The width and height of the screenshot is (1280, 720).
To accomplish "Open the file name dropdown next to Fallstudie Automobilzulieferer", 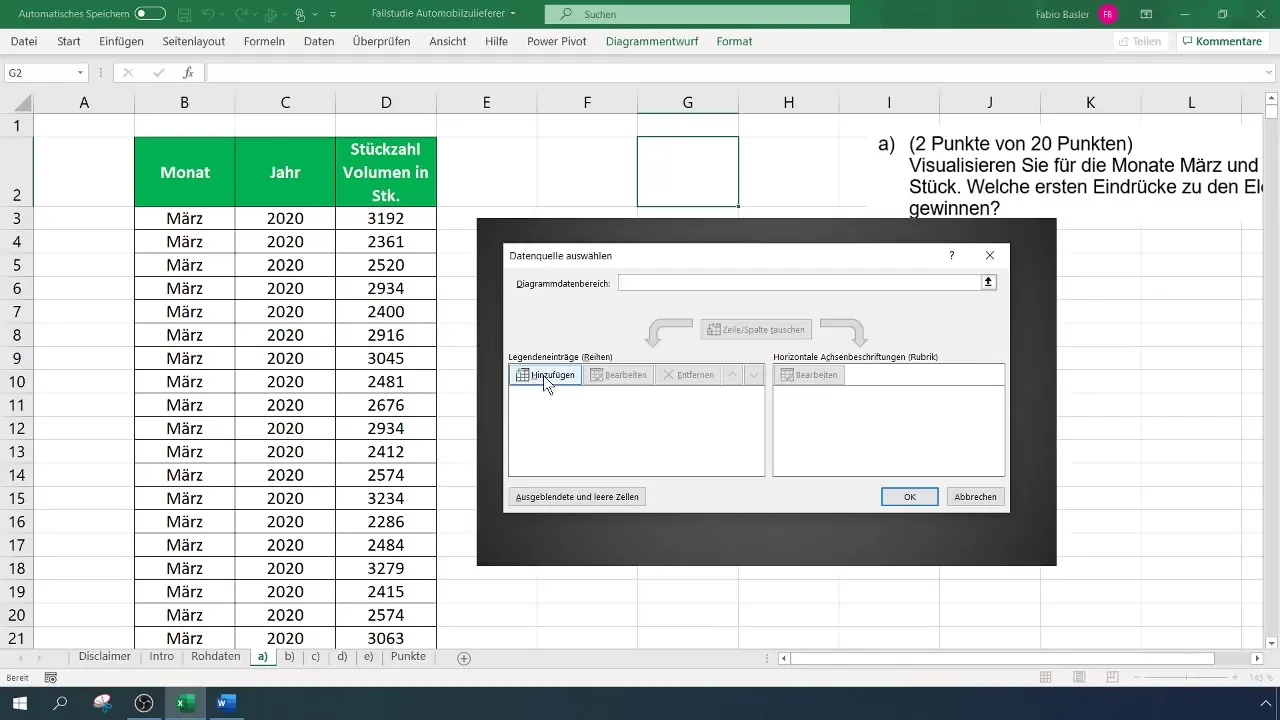I will 513,14.
